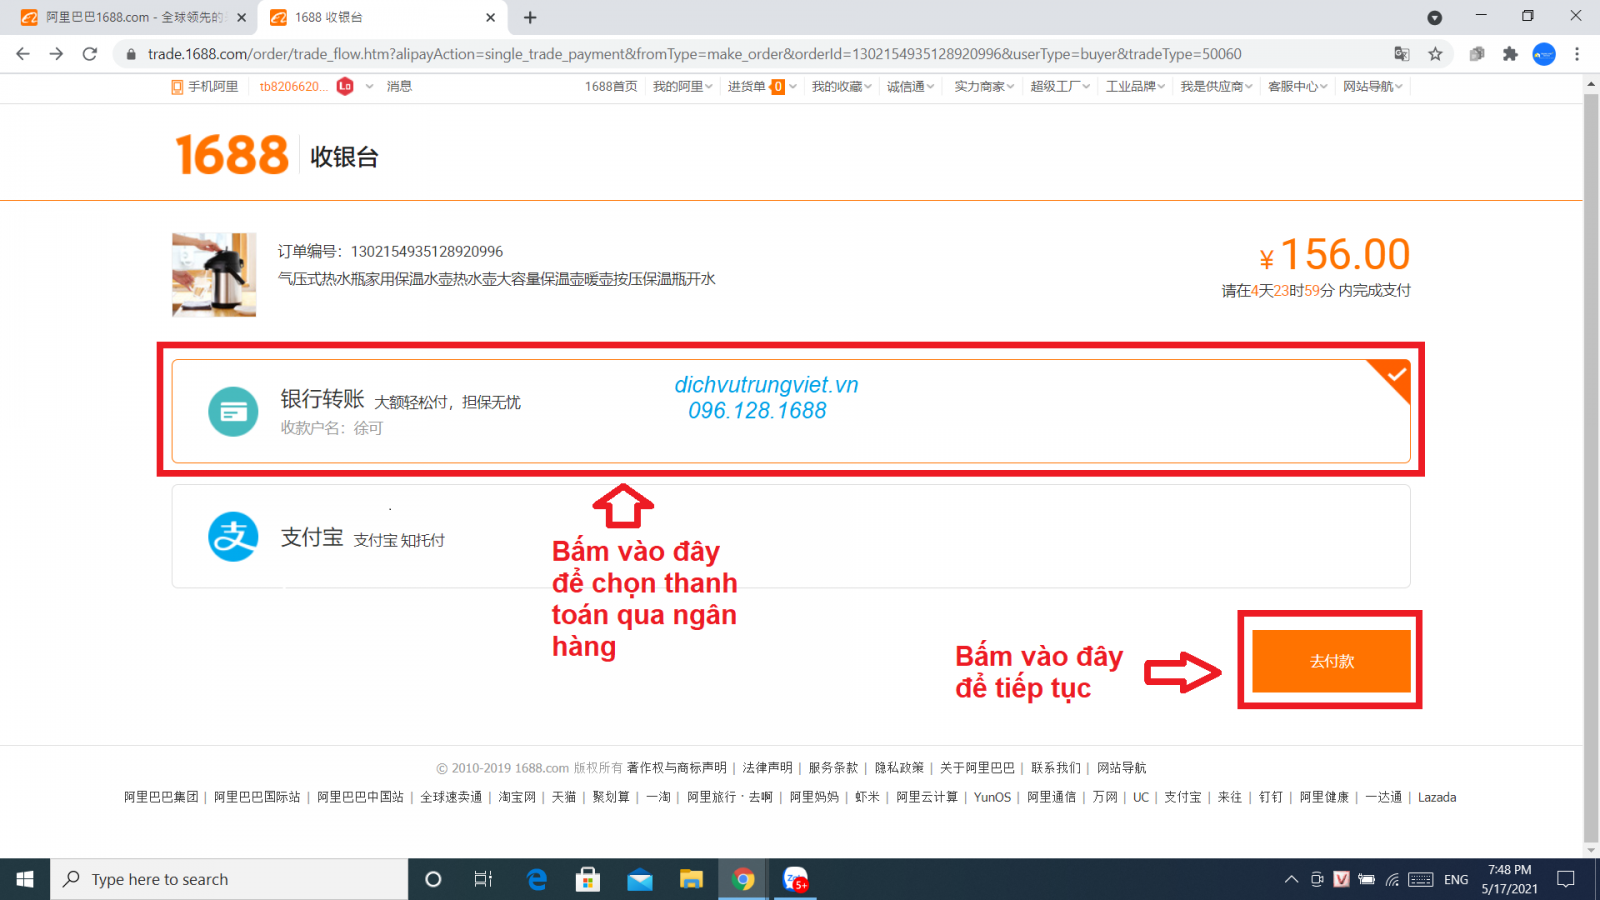Reload the page
Viewport: 1600px width, 900px height.
[x=90, y=54]
